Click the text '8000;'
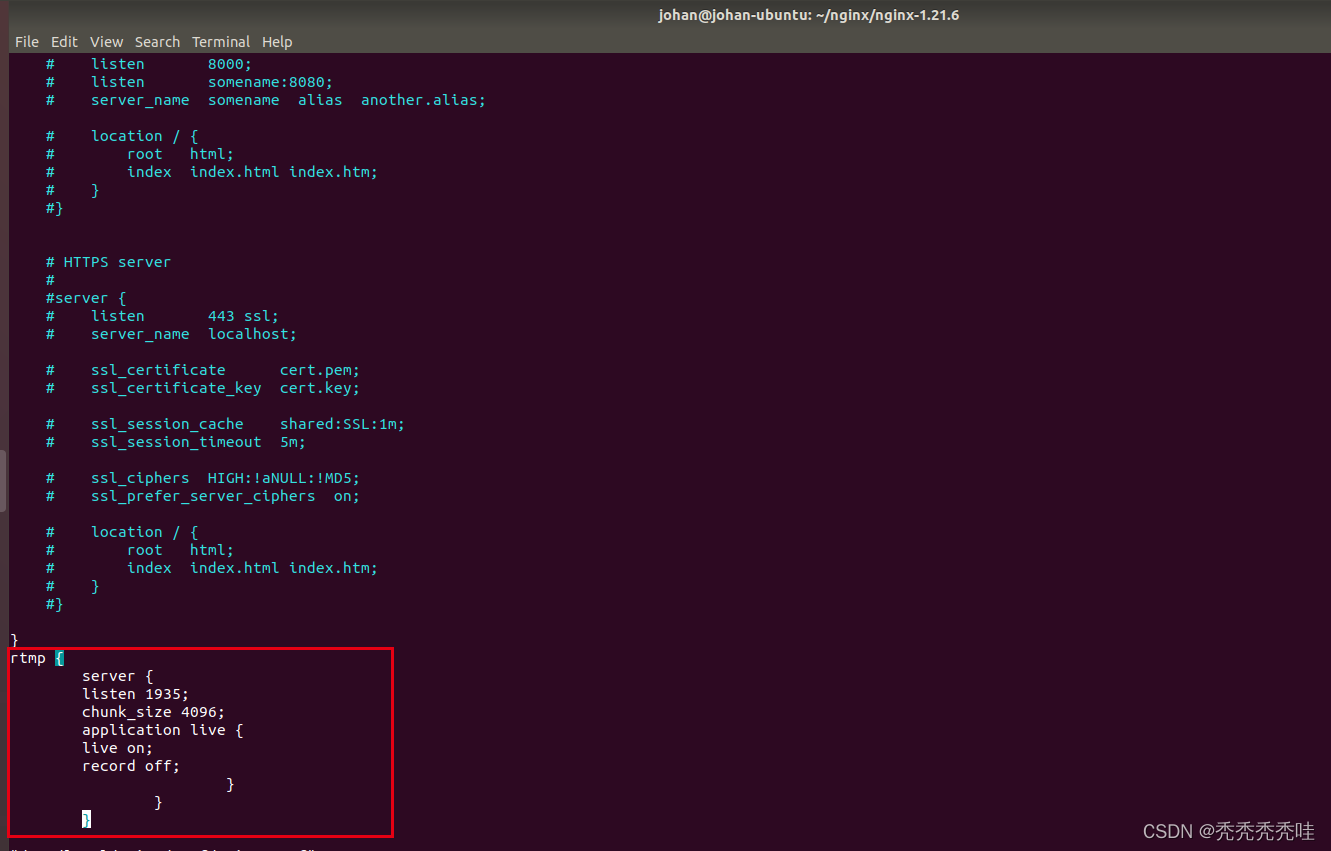The width and height of the screenshot is (1331, 851). (x=230, y=64)
